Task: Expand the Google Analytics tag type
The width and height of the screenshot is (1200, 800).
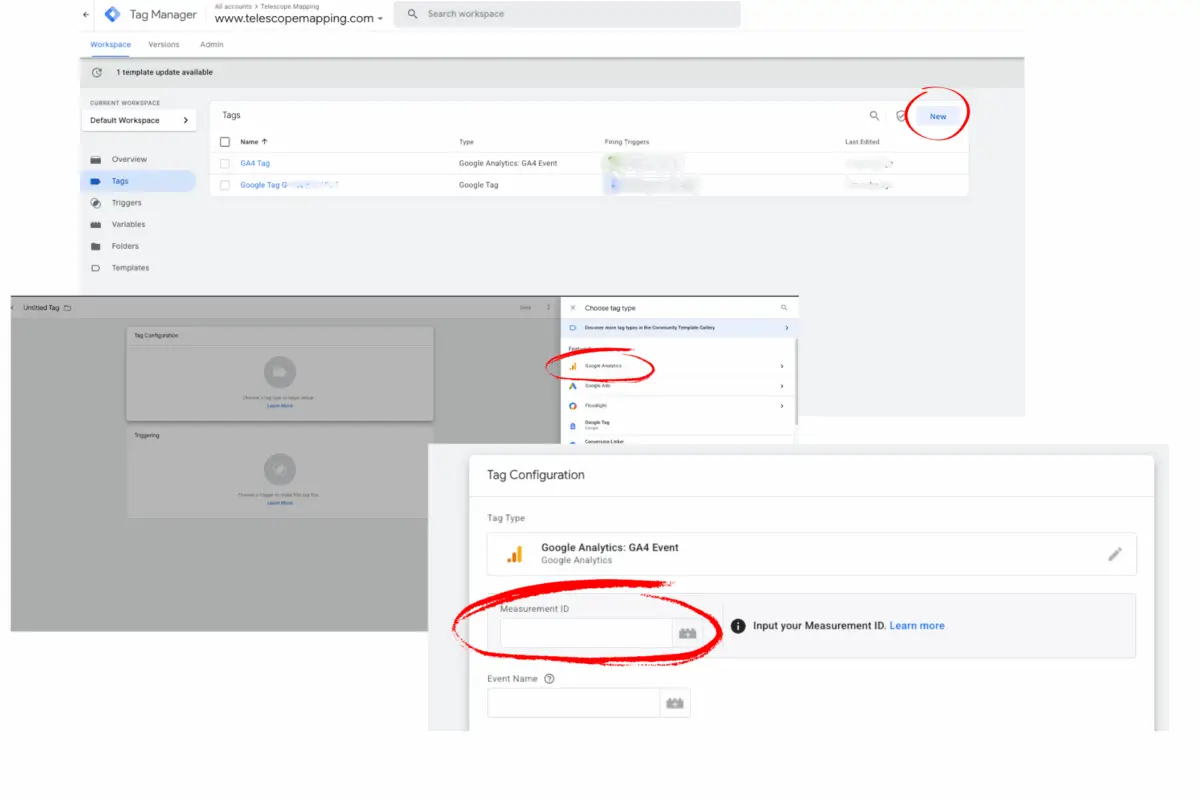Action: coord(680,366)
